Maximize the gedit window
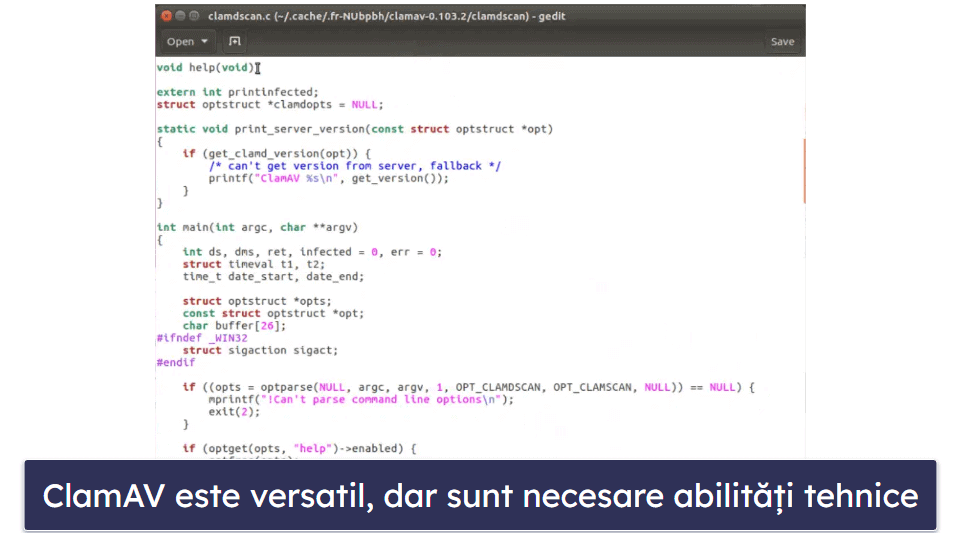Viewport: 962px width, 533px height. click(x=194, y=16)
